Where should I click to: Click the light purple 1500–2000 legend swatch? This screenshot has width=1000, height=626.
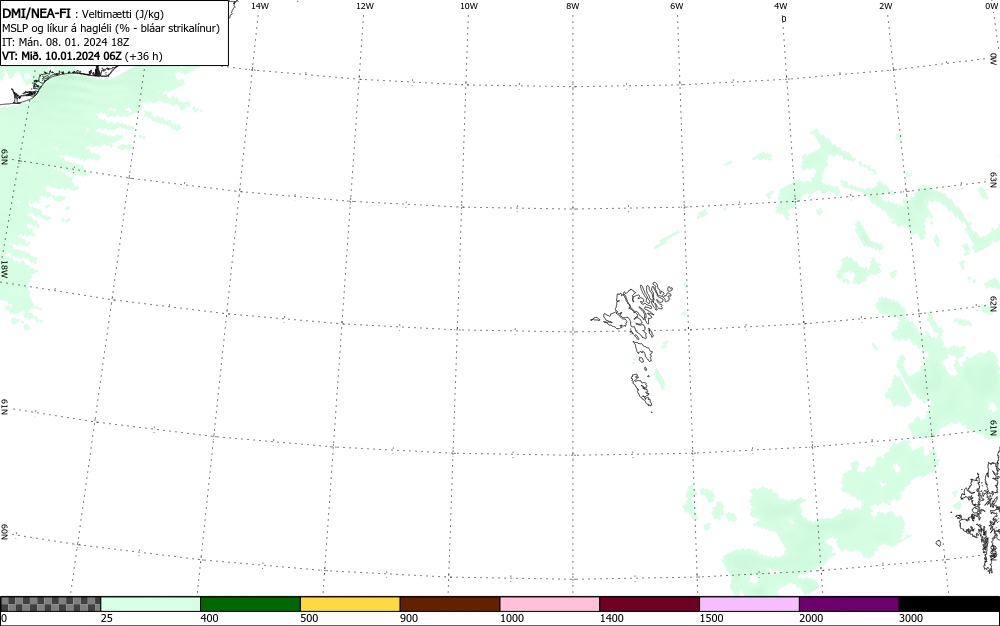pyautogui.click(x=749, y=604)
